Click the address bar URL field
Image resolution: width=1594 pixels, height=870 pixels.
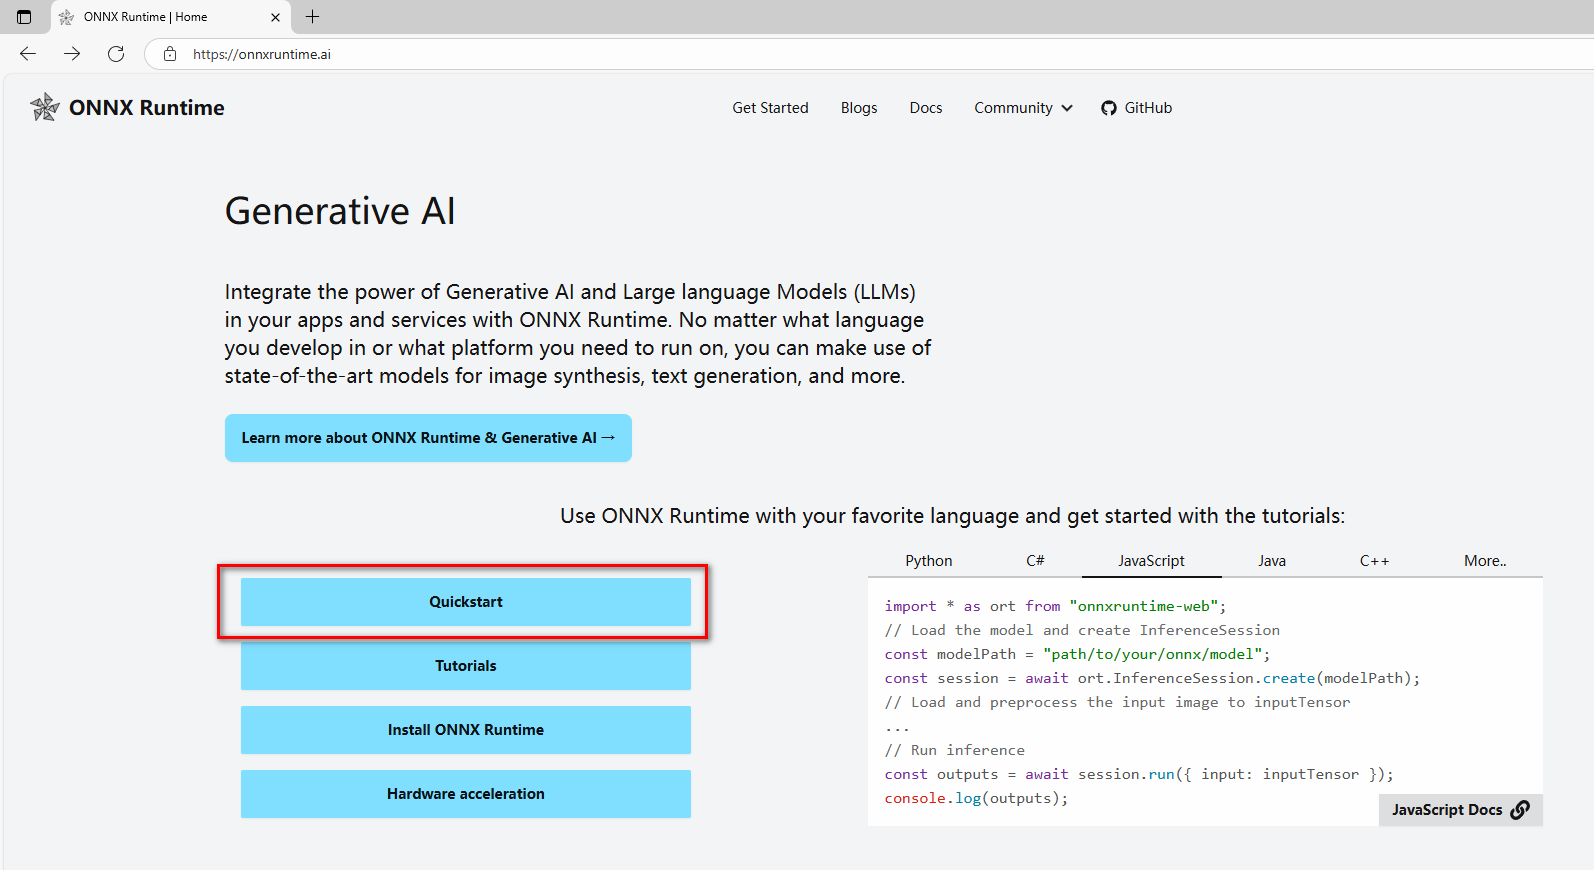click(x=868, y=54)
